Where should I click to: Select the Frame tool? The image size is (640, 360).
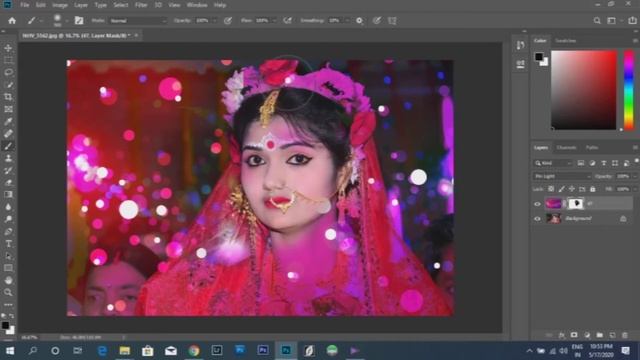click(x=8, y=109)
